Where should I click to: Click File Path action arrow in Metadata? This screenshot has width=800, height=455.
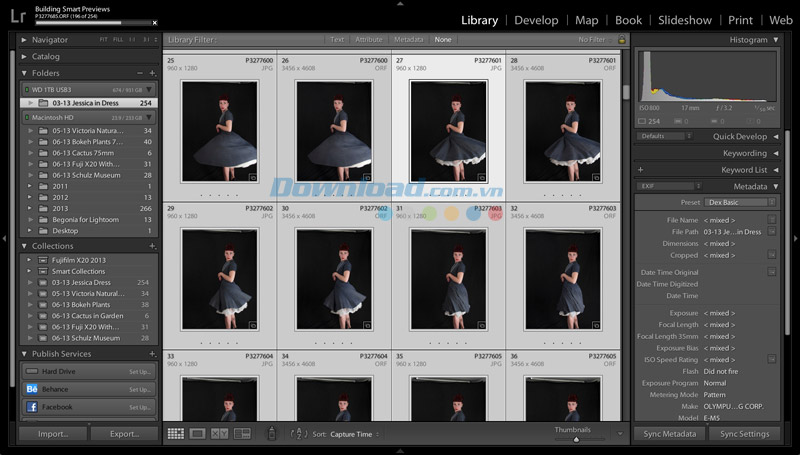771,232
